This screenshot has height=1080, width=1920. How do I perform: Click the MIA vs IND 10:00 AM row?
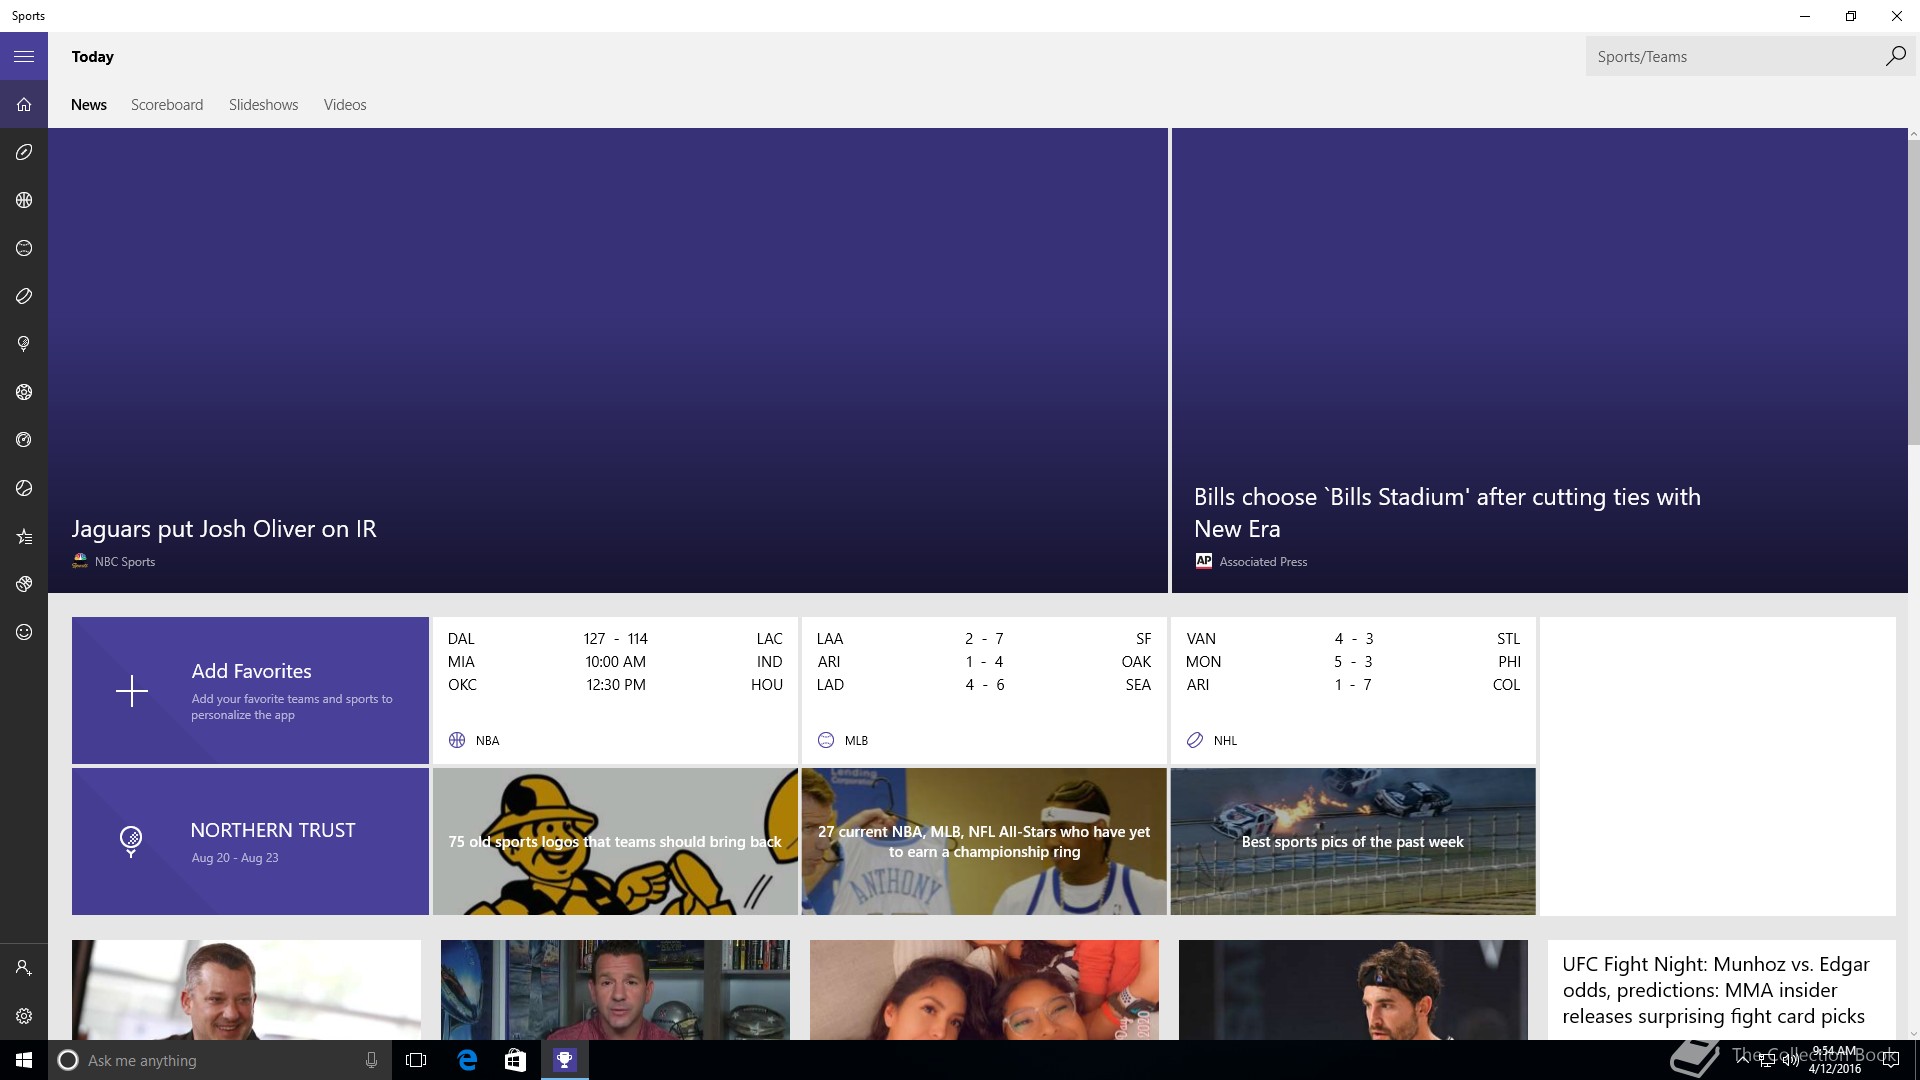coord(615,662)
